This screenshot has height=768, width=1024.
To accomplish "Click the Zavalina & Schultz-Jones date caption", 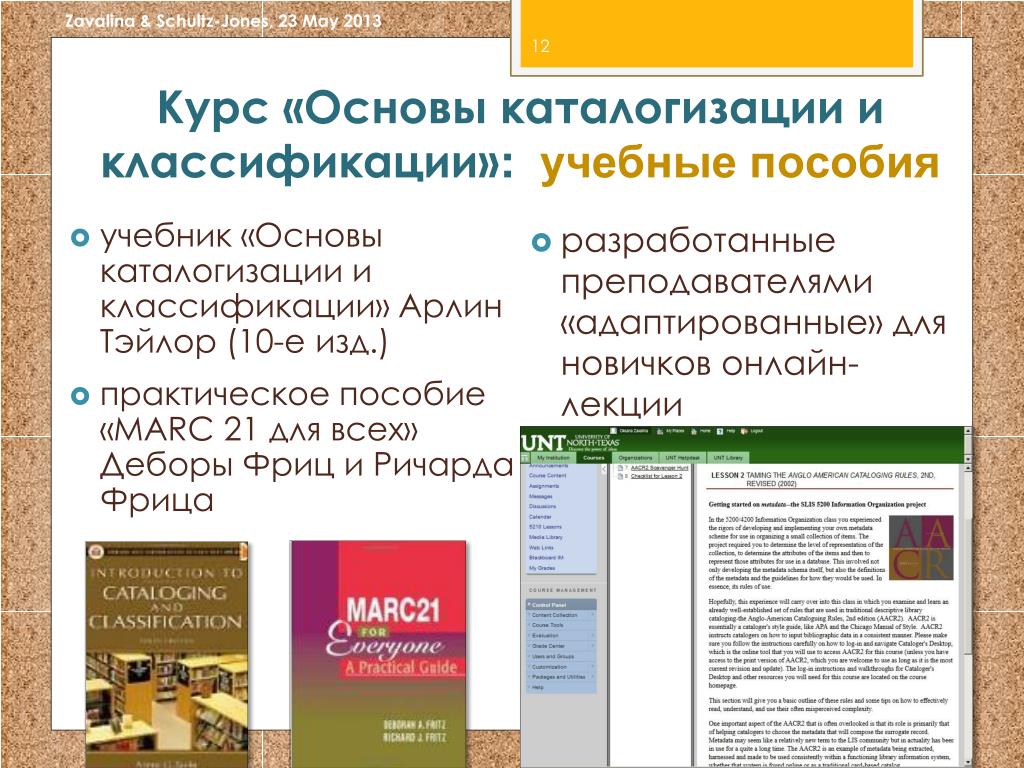I will (x=223, y=21).
